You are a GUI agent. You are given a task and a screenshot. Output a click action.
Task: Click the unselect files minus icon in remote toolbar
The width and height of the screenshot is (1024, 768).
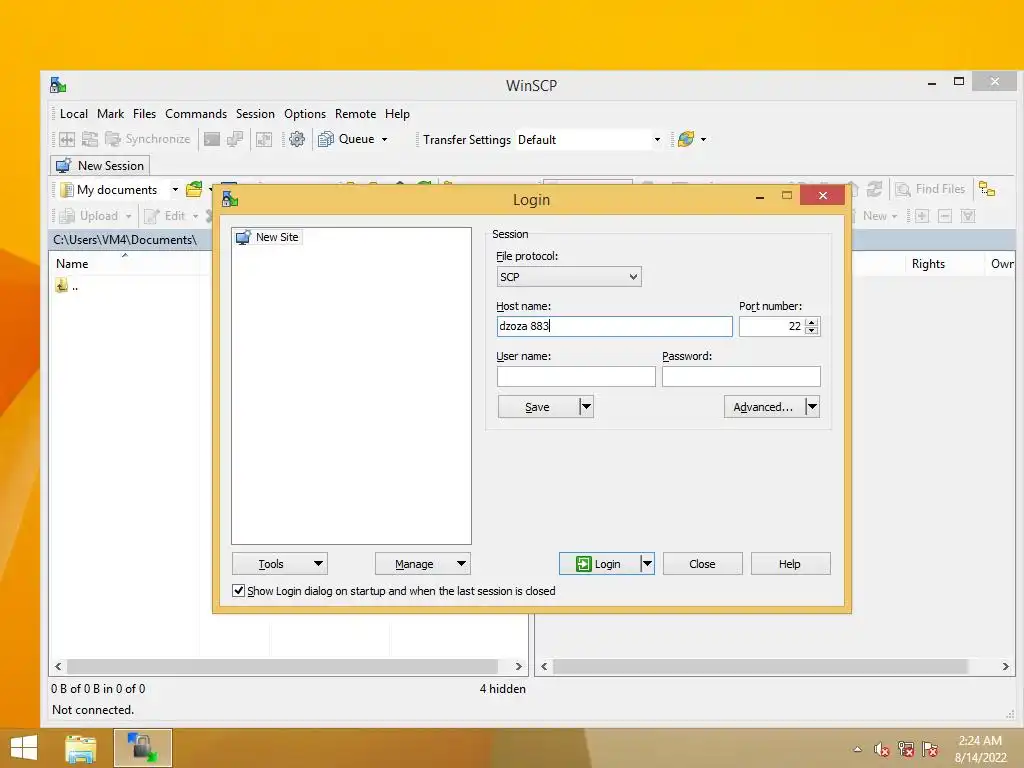(945, 216)
